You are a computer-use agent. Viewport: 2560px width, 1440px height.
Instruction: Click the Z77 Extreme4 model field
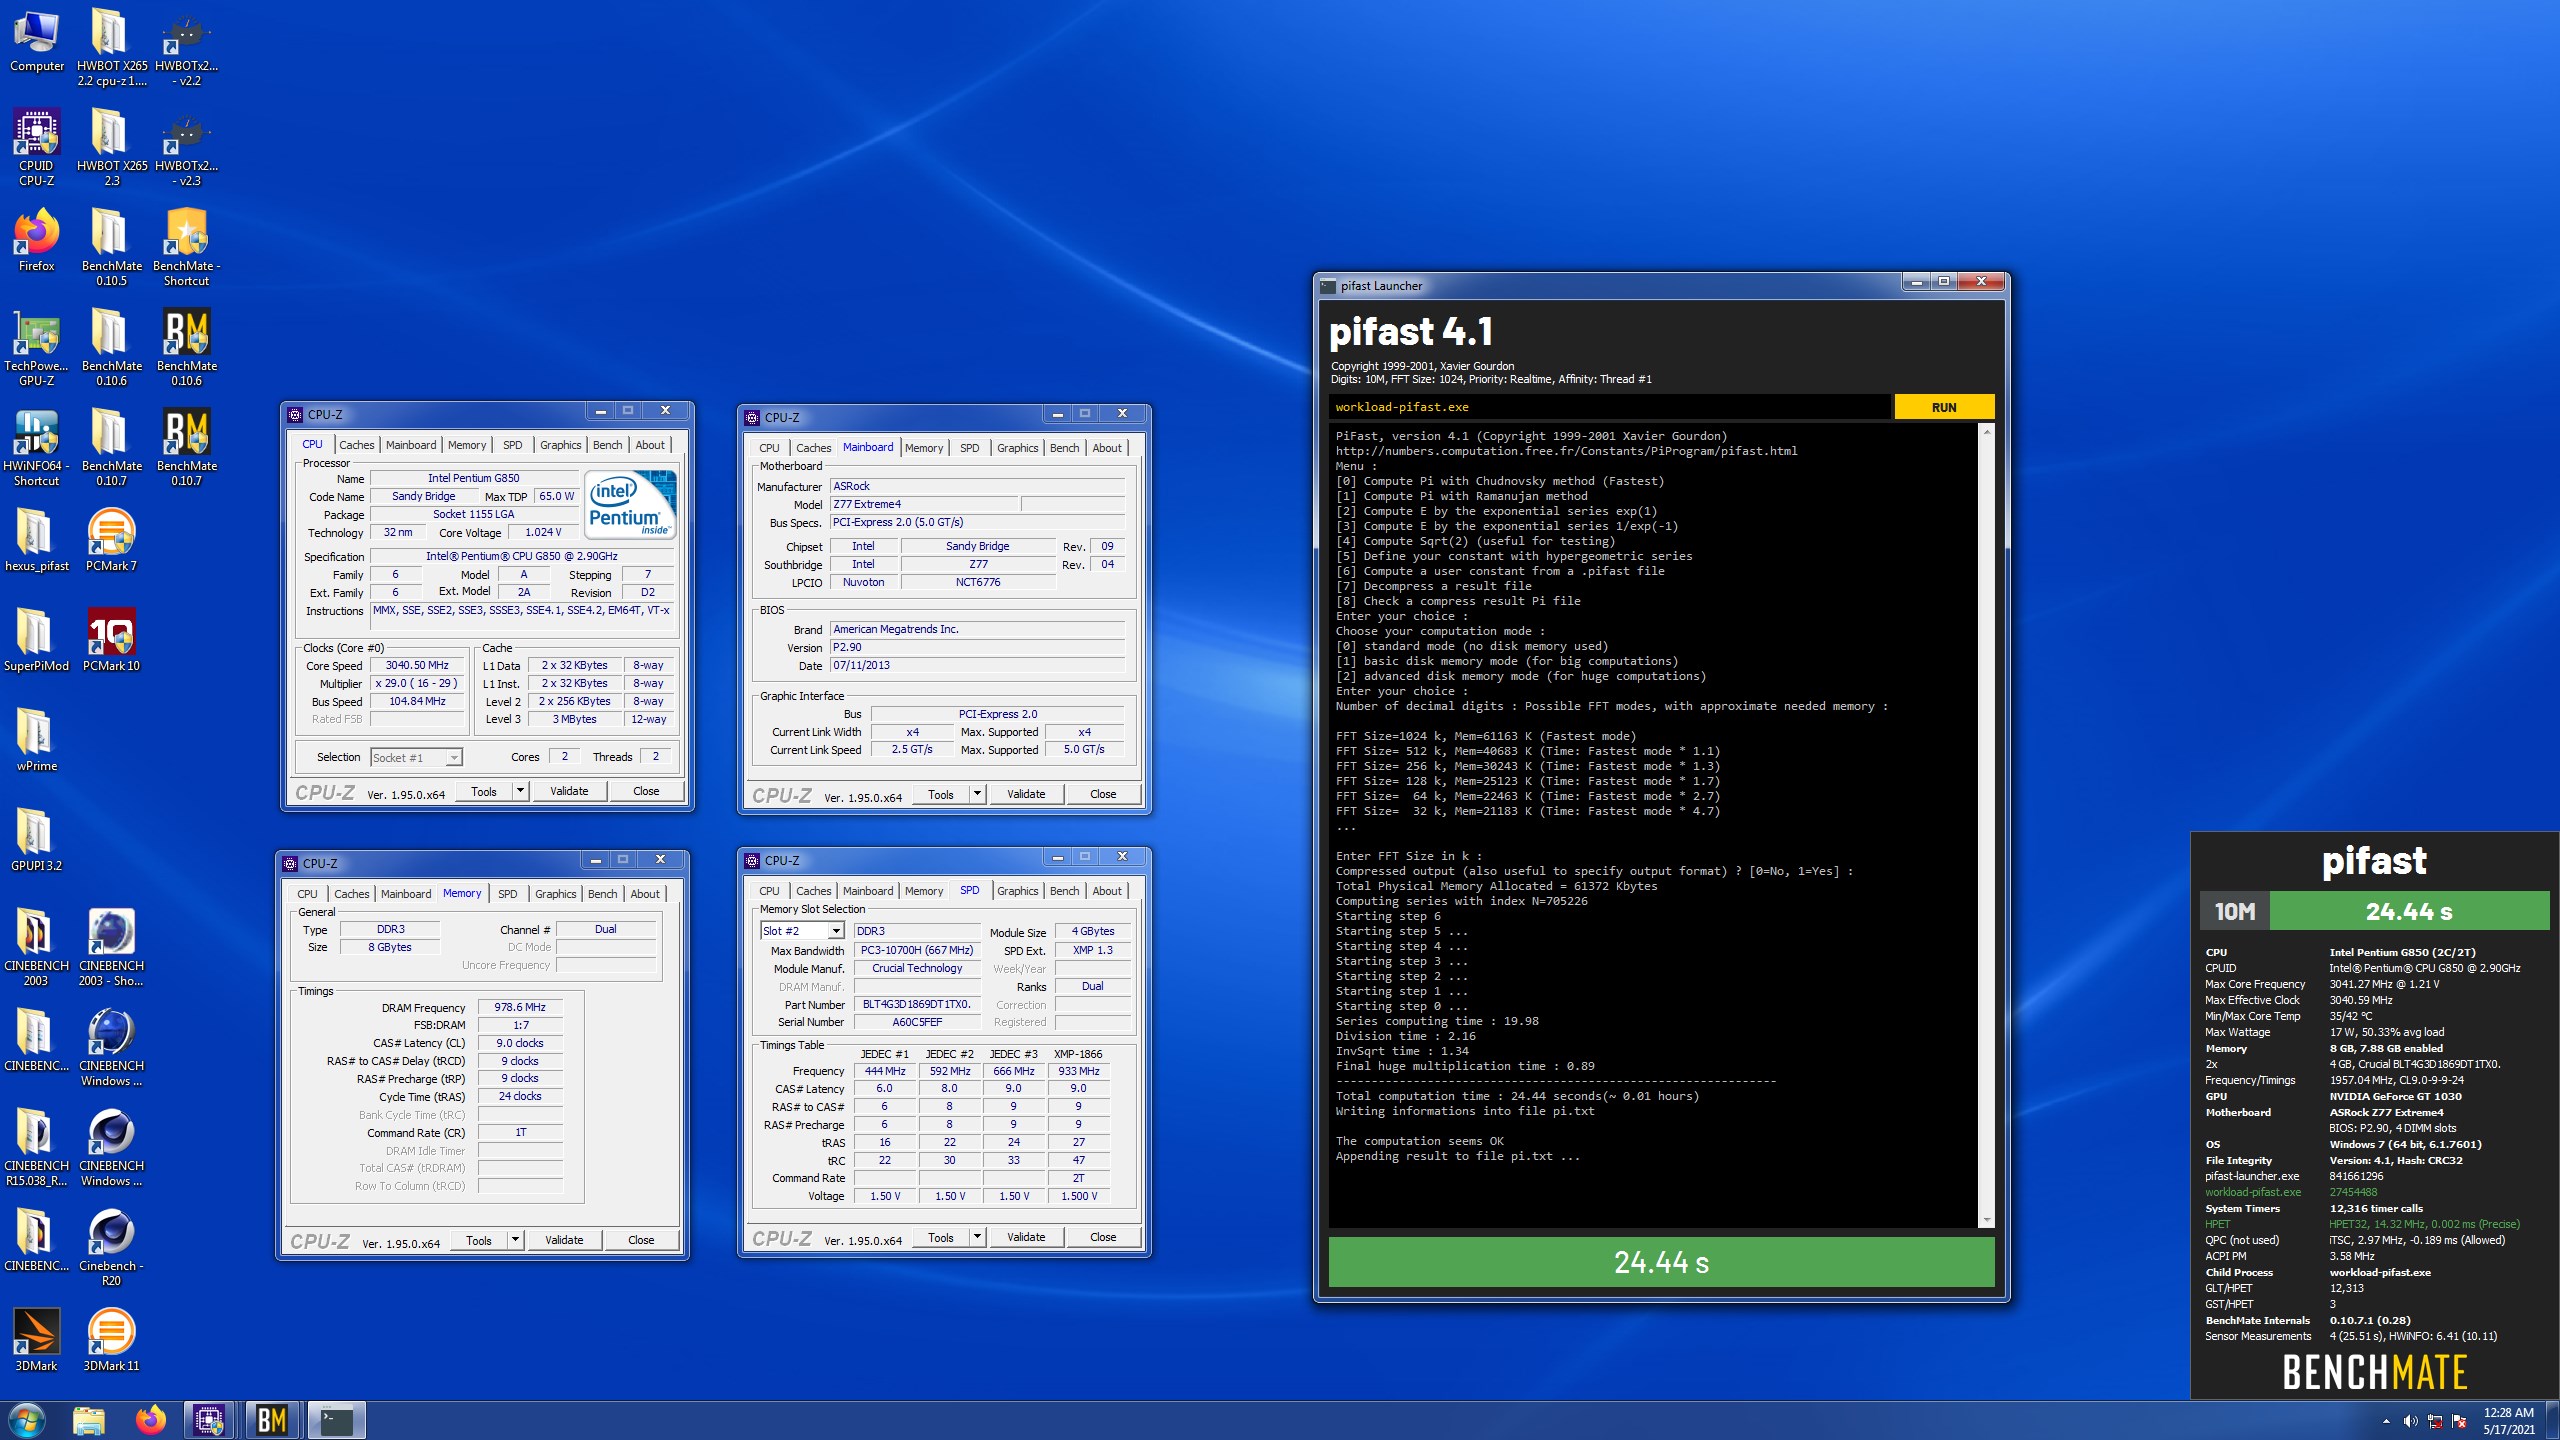click(x=924, y=504)
